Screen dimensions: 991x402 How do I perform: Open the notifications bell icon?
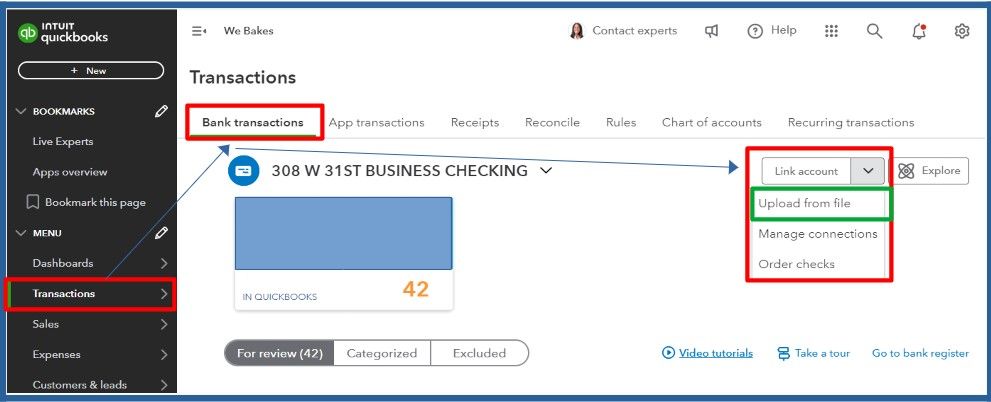920,31
